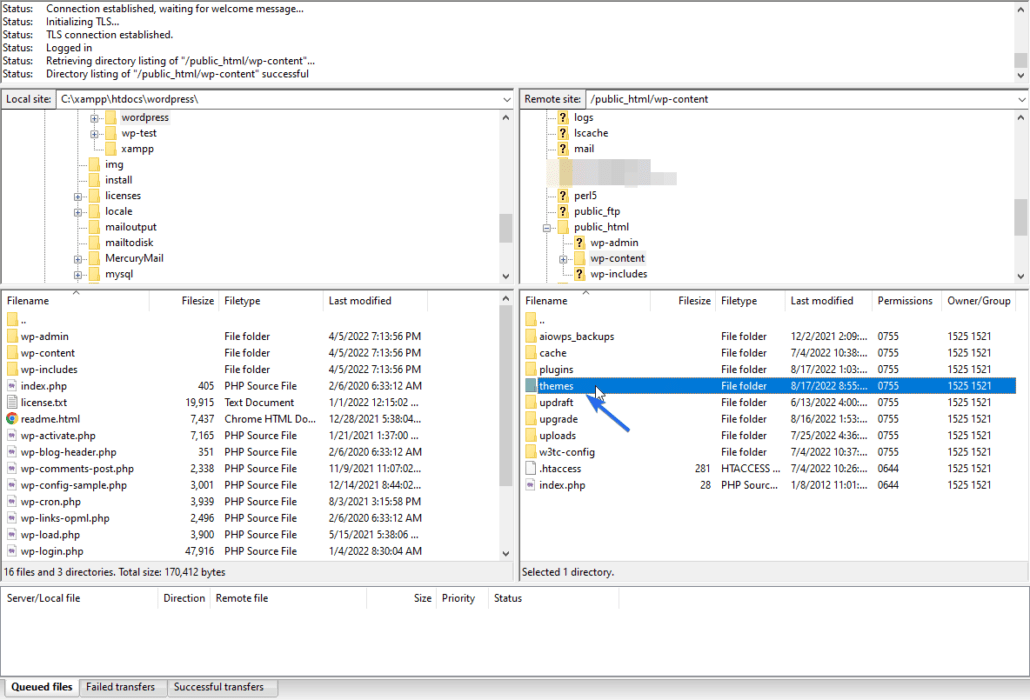Viewport: 1030px width, 700px height.
Task: Expand the licenses folder node
Action: point(78,196)
